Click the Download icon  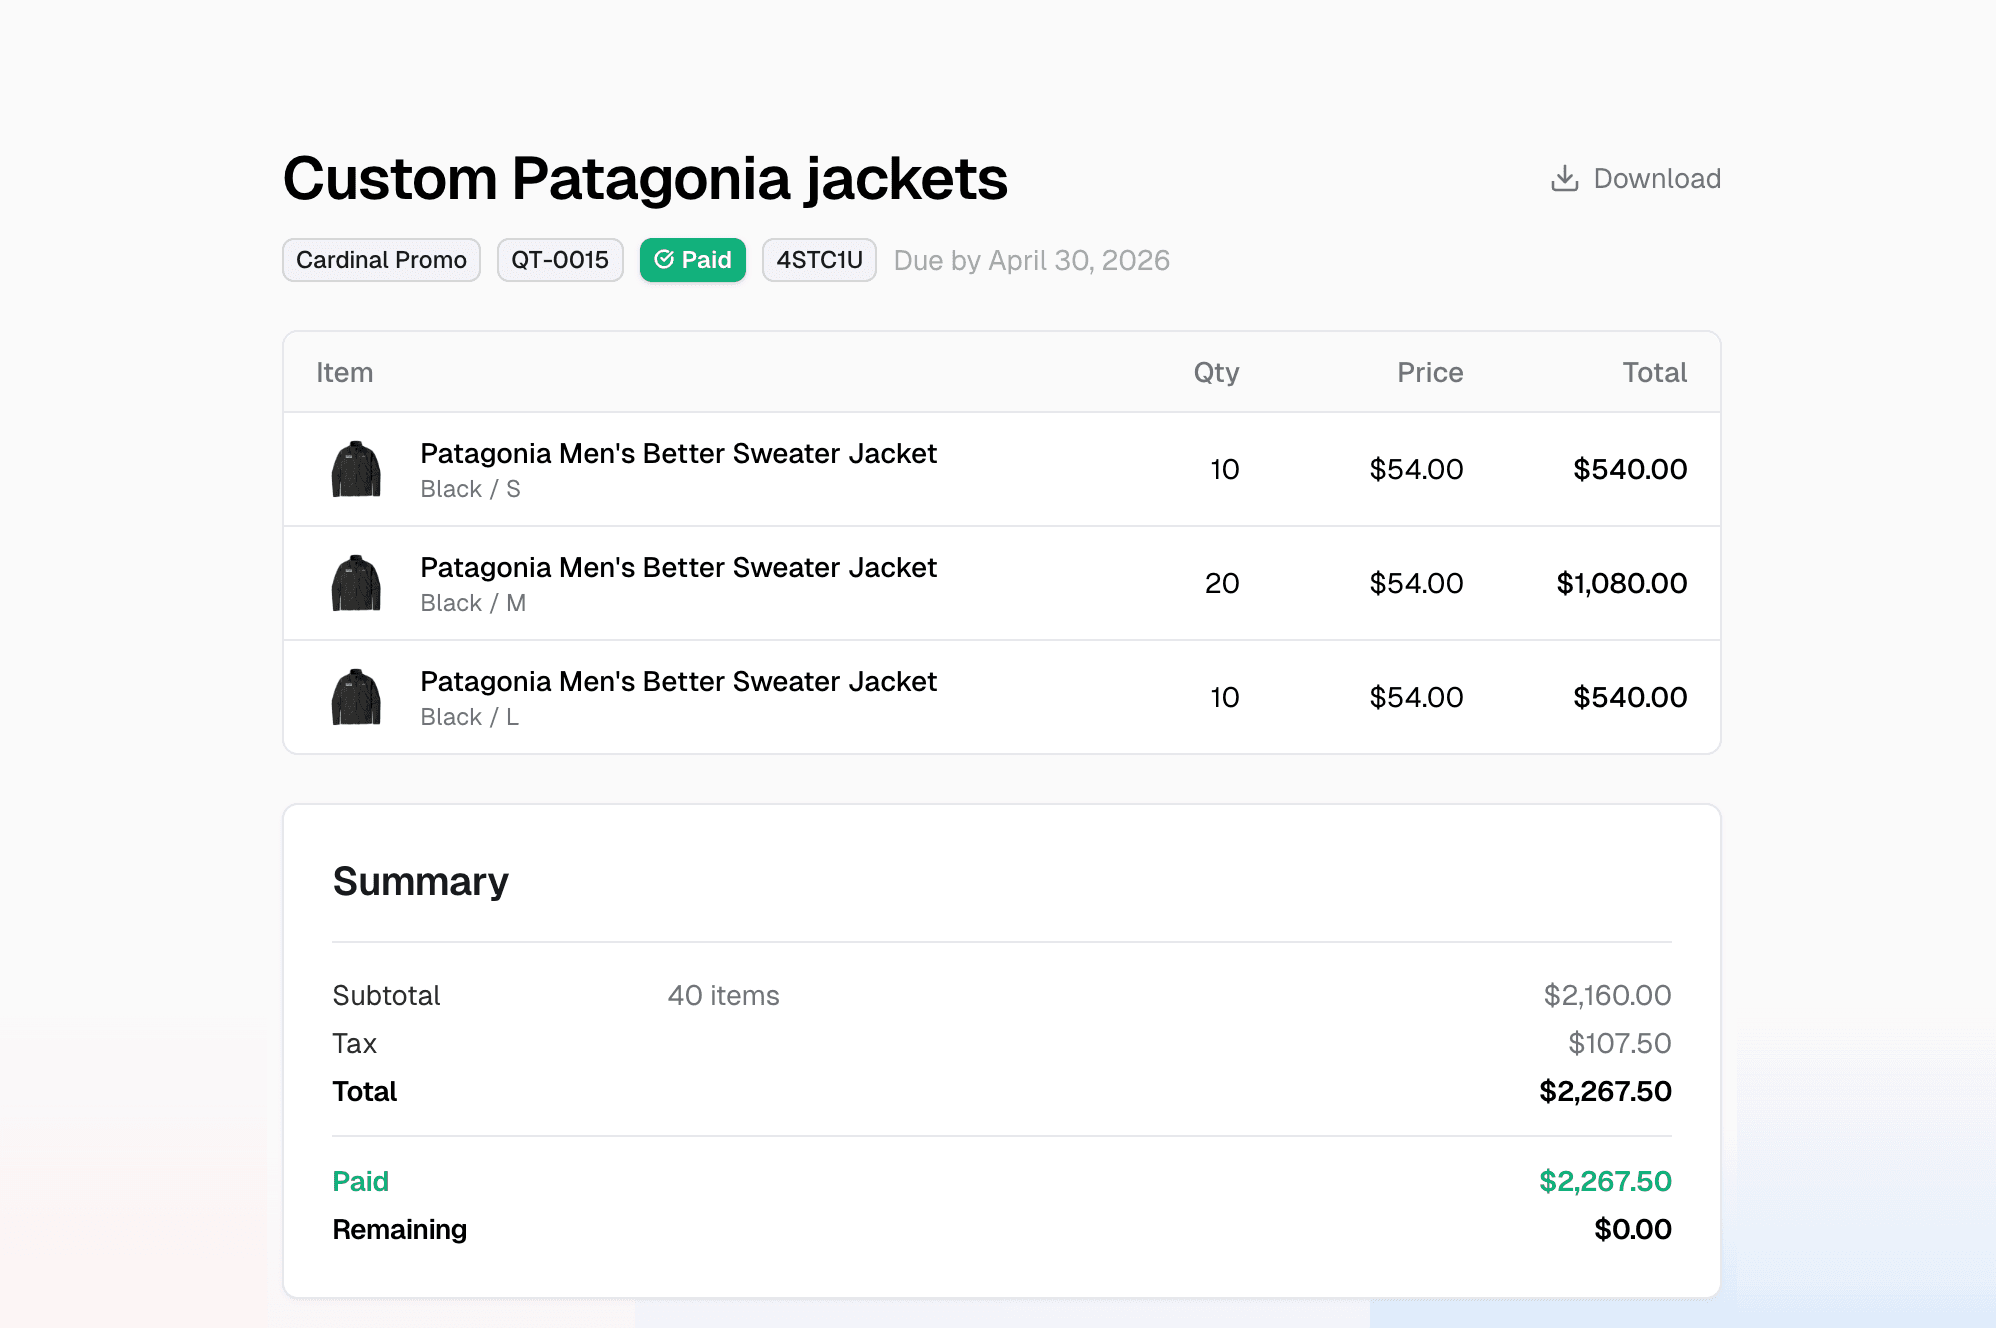[1564, 178]
